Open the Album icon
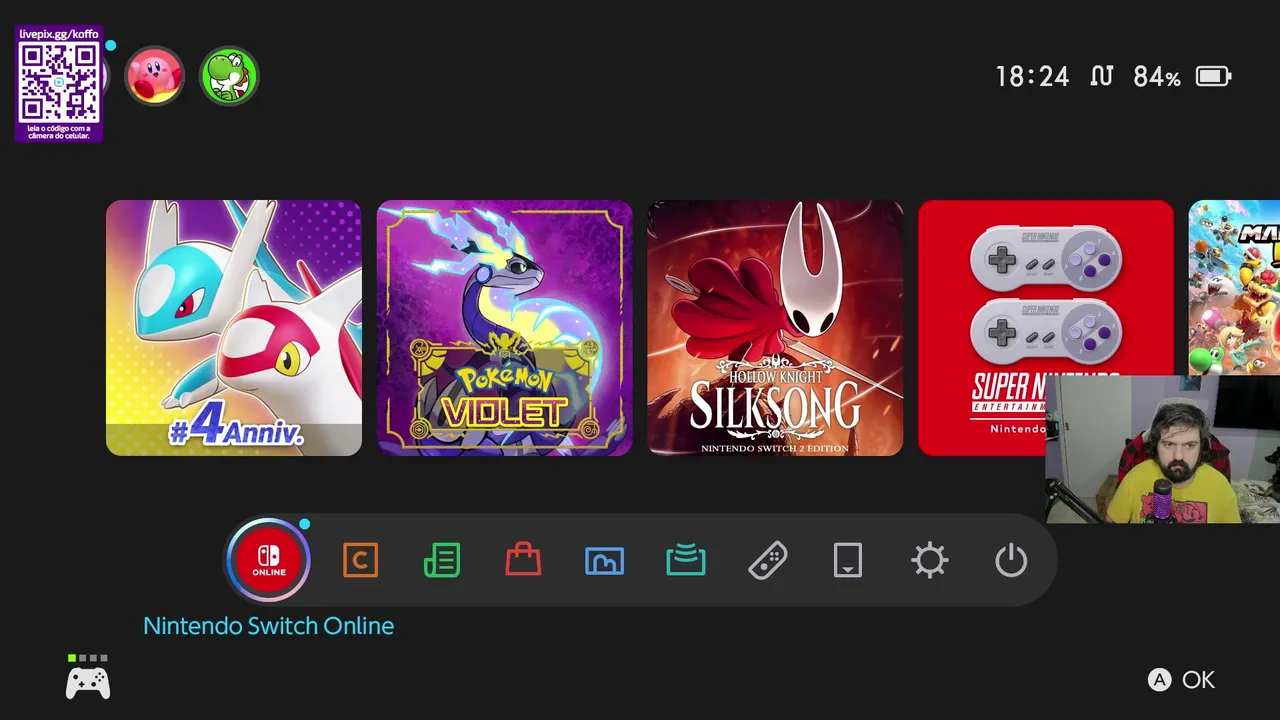Image resolution: width=1280 pixels, height=720 pixels. [604, 561]
